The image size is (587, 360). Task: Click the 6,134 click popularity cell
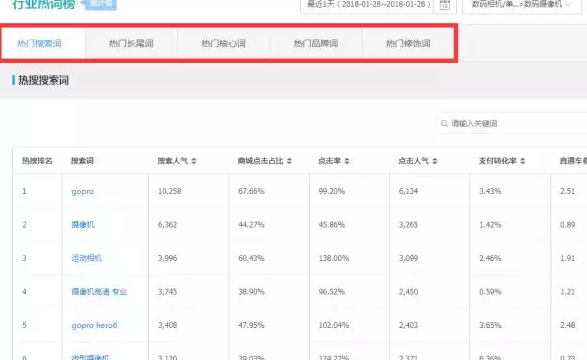pyautogui.click(x=408, y=191)
